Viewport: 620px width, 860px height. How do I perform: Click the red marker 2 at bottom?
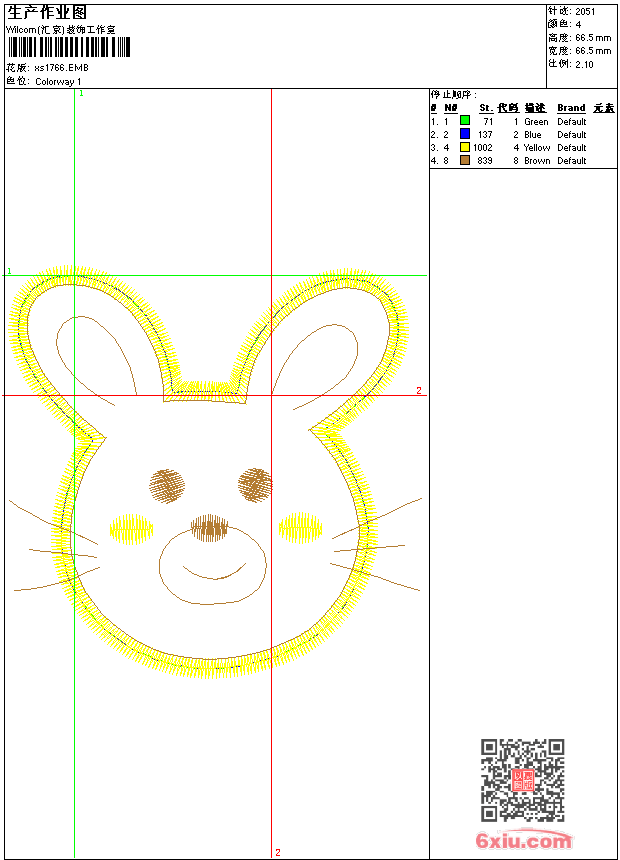coord(277,852)
